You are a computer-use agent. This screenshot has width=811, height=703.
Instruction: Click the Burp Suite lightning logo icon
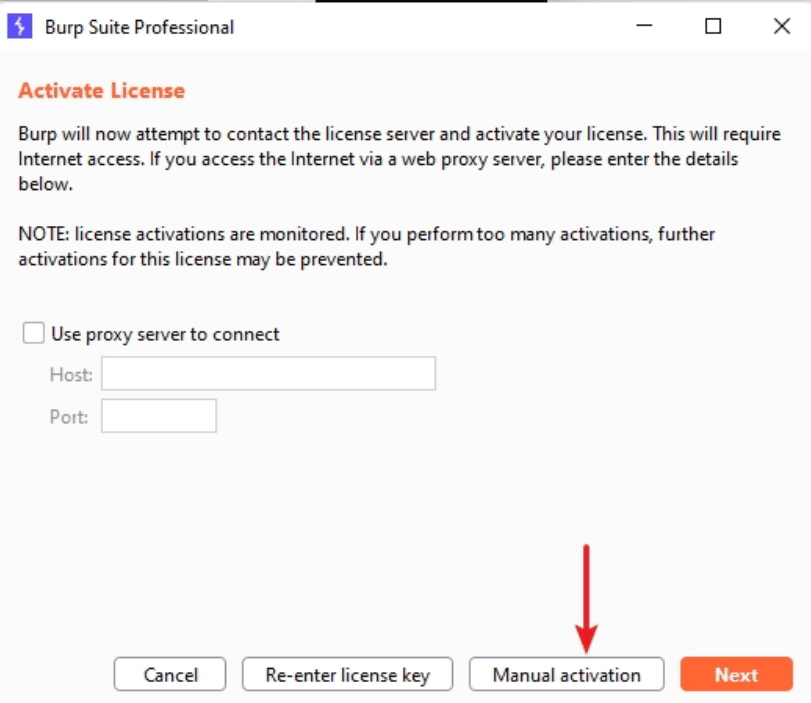(x=19, y=27)
